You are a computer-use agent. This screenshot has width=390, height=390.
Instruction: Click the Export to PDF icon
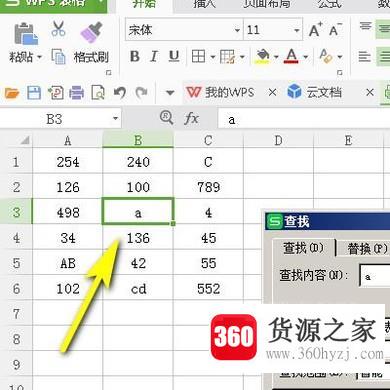tap(56, 92)
